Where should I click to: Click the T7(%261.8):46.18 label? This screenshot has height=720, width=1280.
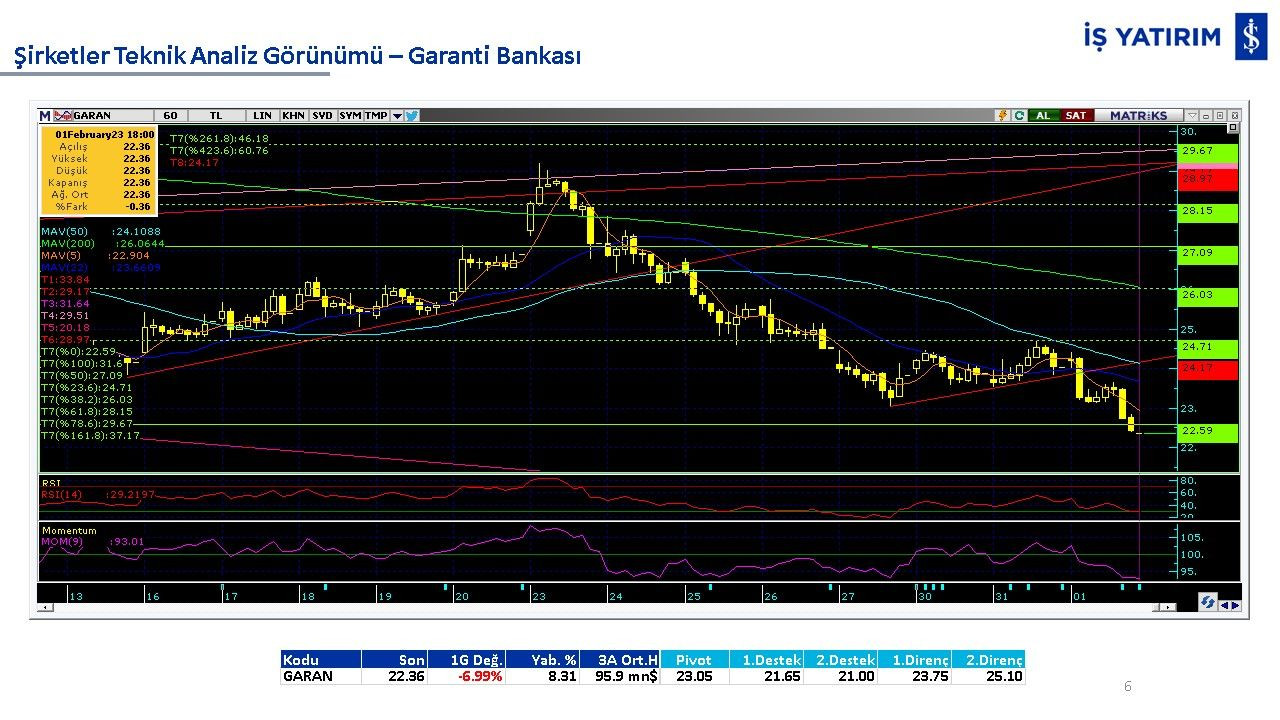tap(219, 138)
